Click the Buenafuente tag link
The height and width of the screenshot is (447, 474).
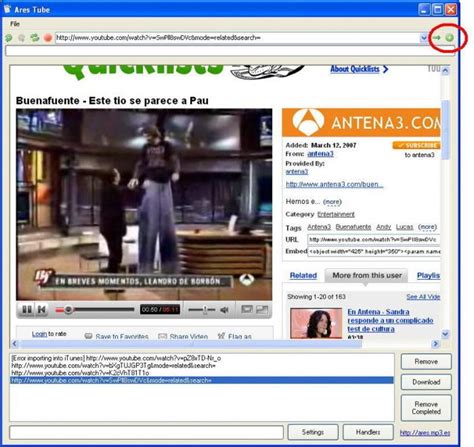(x=353, y=227)
